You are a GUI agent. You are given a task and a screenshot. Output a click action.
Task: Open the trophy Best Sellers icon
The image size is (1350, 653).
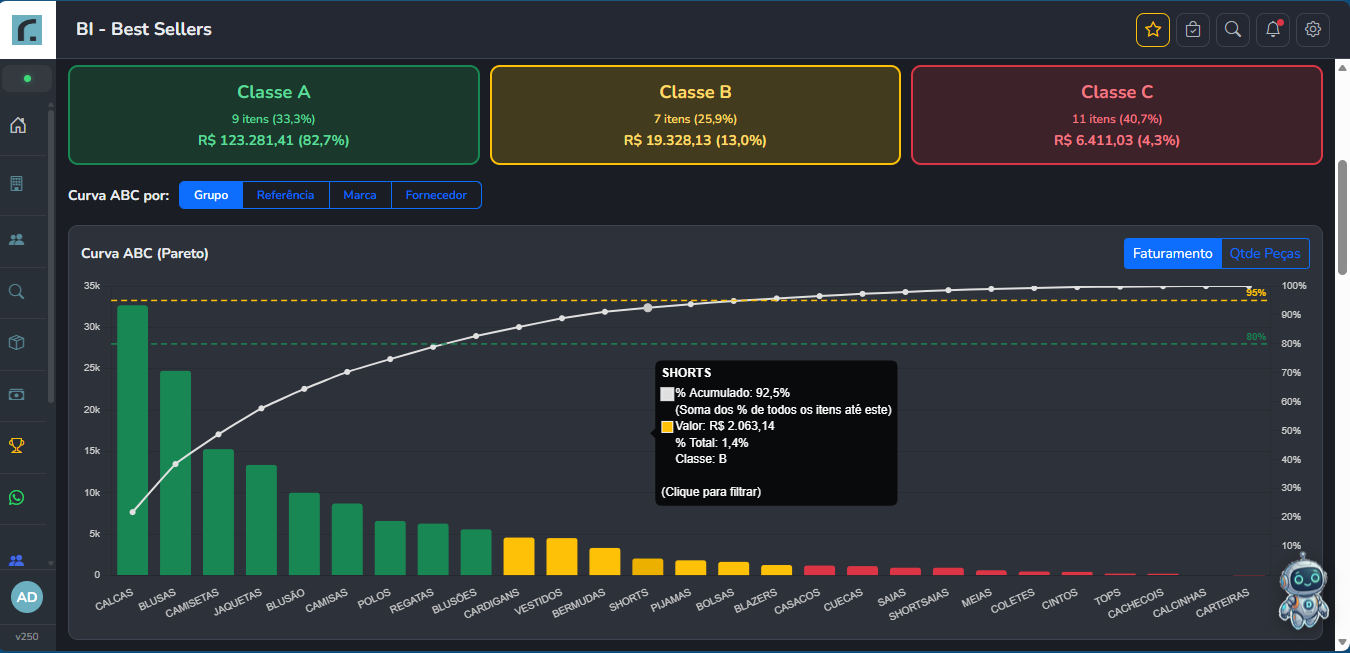tap(17, 445)
